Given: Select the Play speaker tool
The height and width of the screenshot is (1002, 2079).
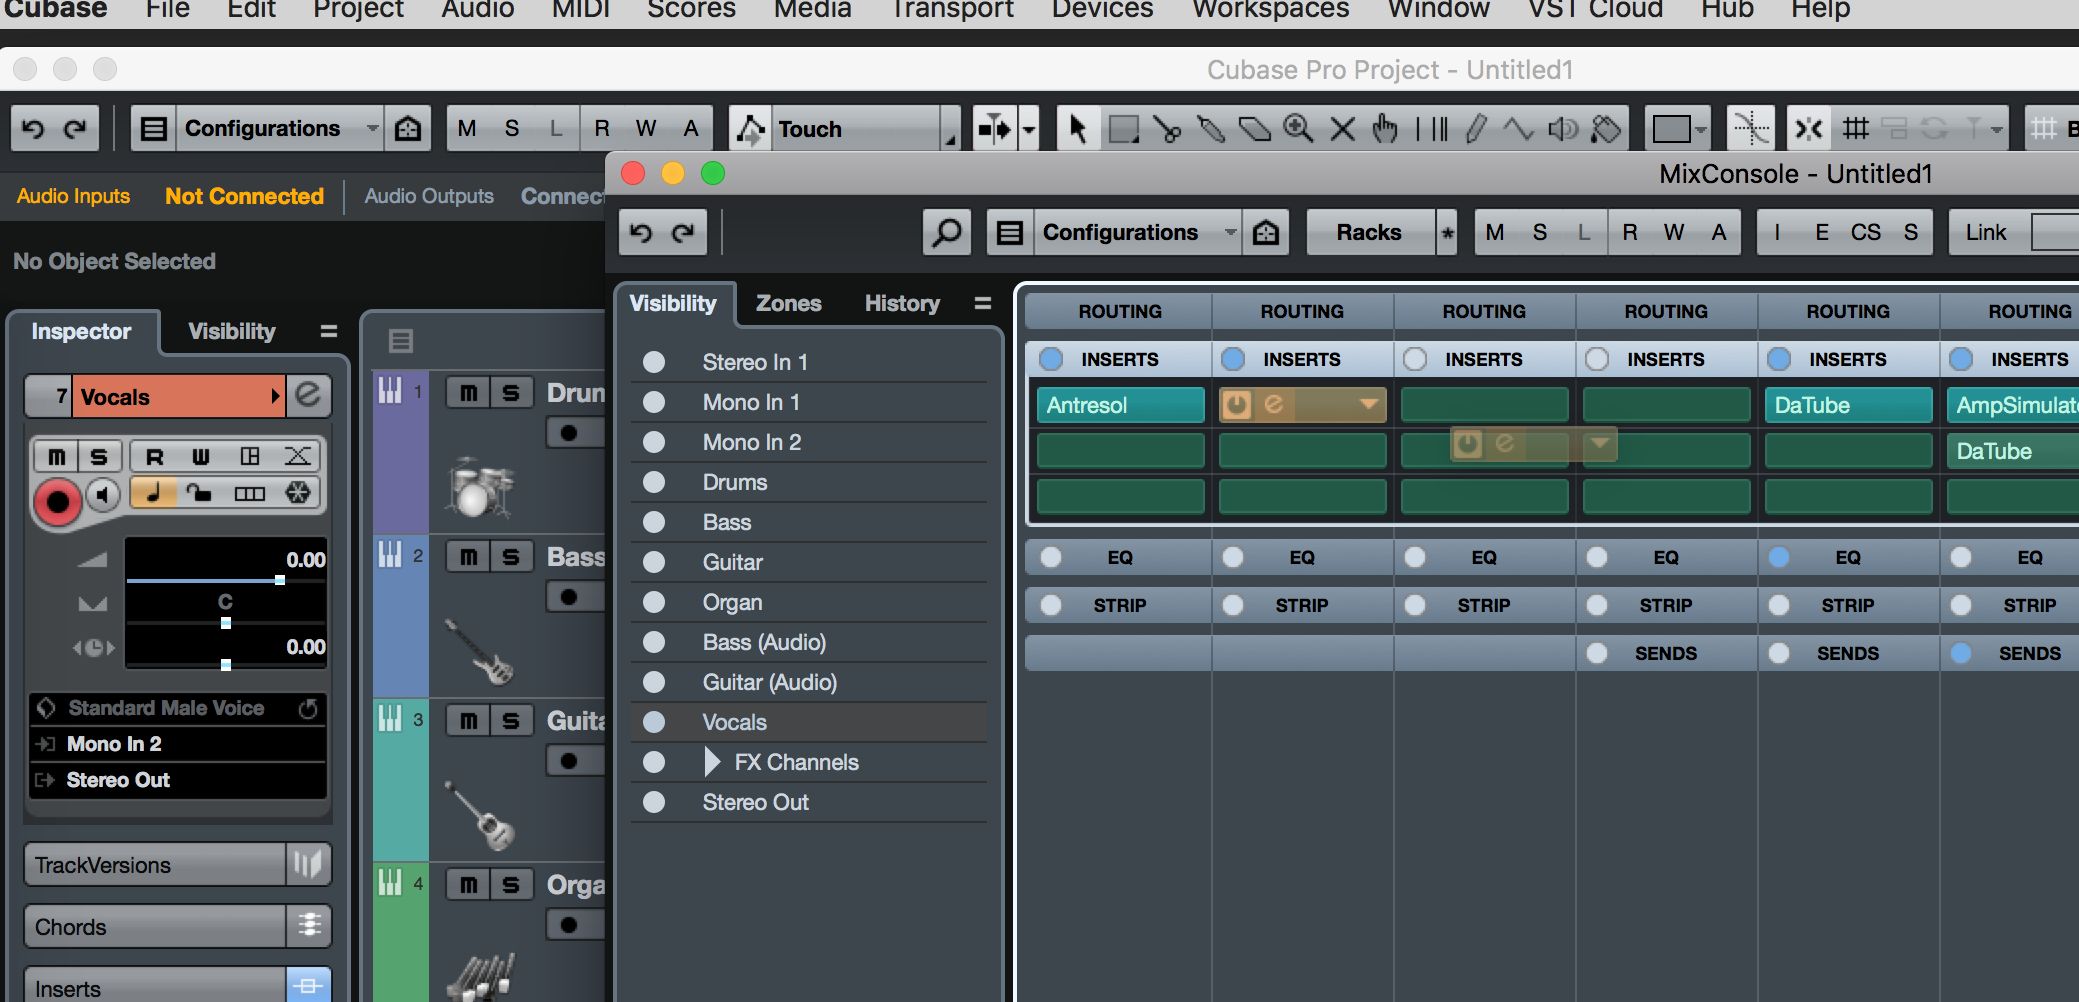Looking at the screenshot, I should point(1562,129).
